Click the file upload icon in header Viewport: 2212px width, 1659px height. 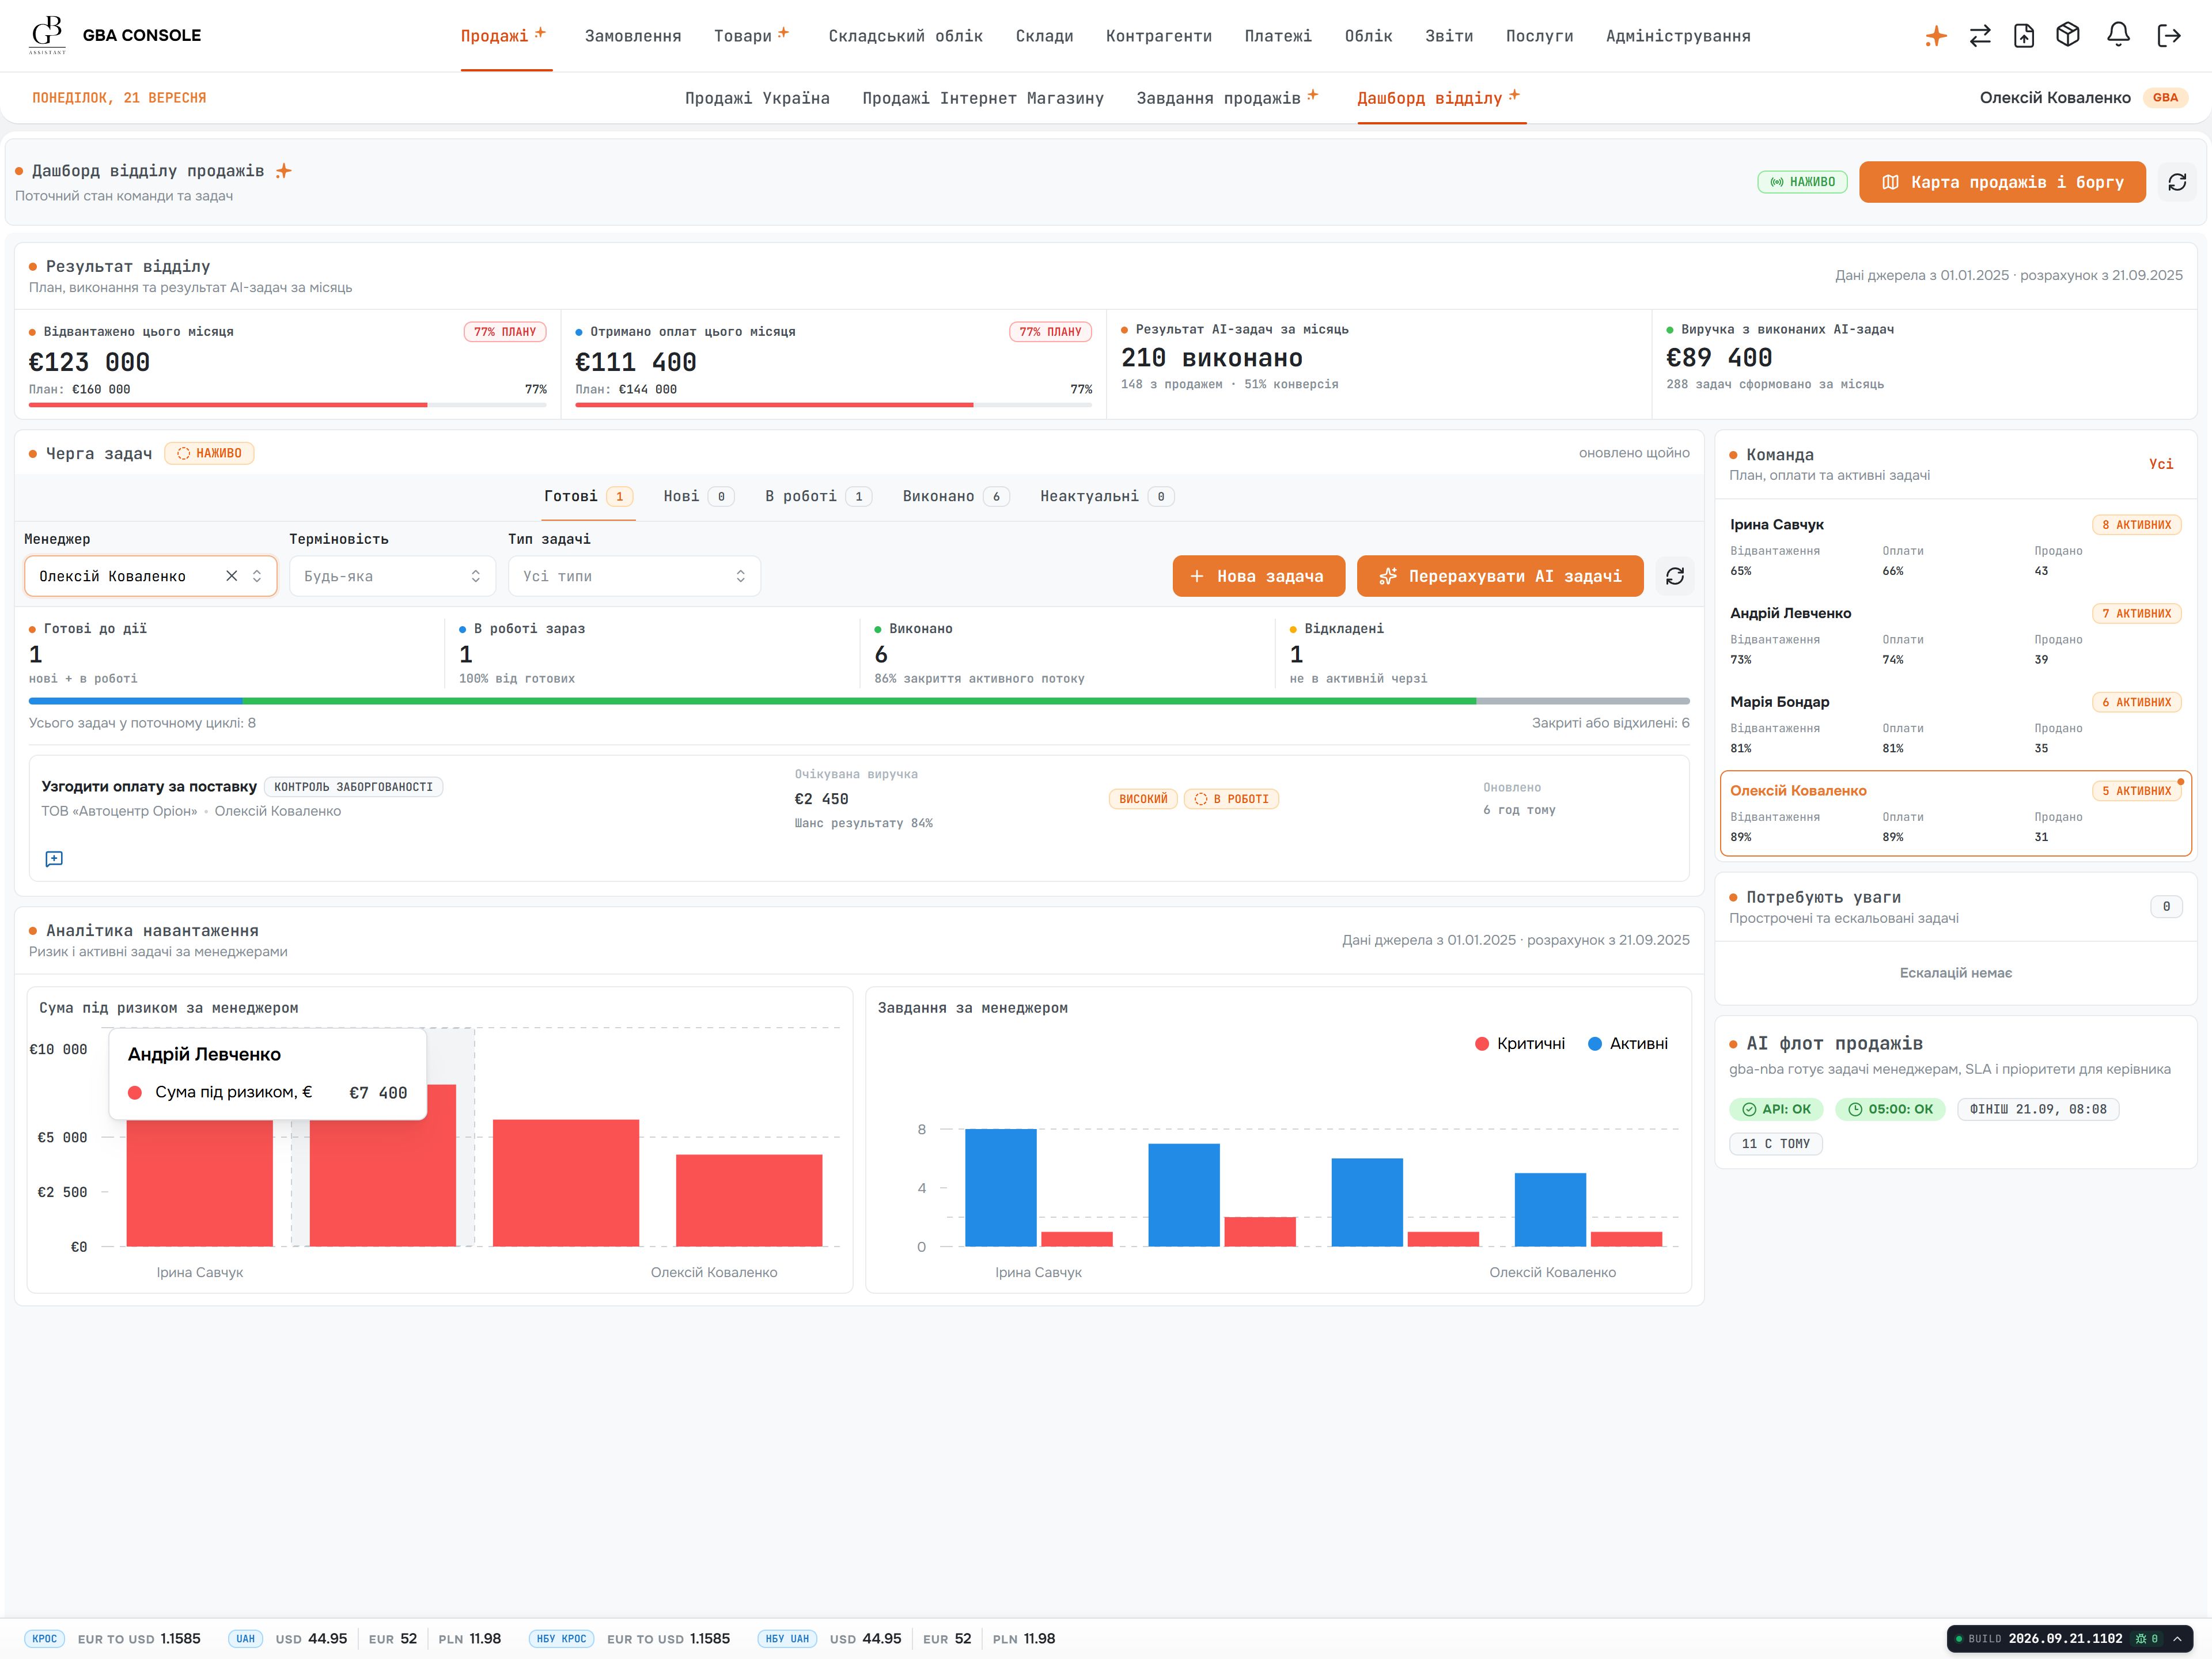click(2023, 36)
